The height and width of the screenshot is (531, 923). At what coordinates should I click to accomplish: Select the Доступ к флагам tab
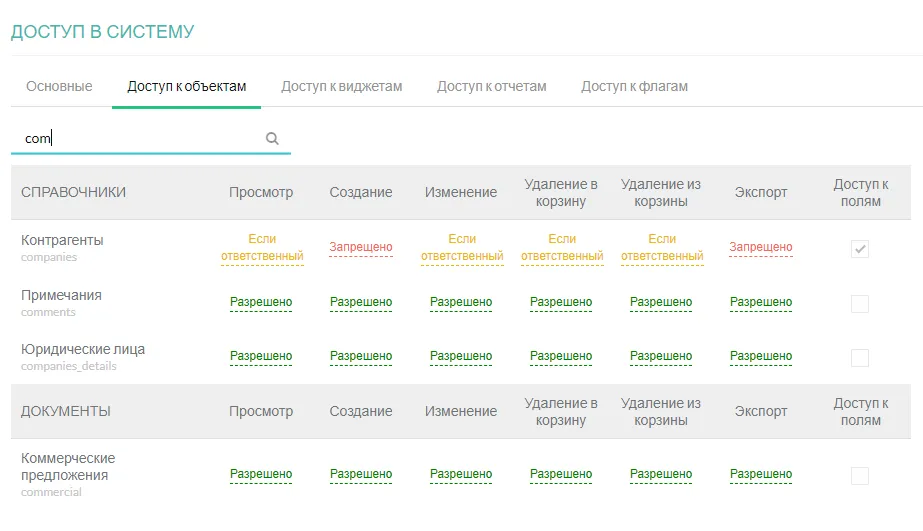click(634, 86)
